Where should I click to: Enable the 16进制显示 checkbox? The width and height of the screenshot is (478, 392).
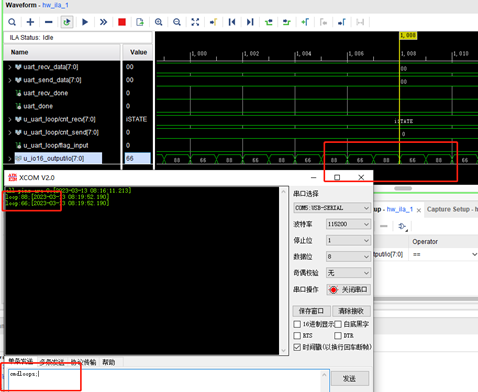click(x=297, y=324)
